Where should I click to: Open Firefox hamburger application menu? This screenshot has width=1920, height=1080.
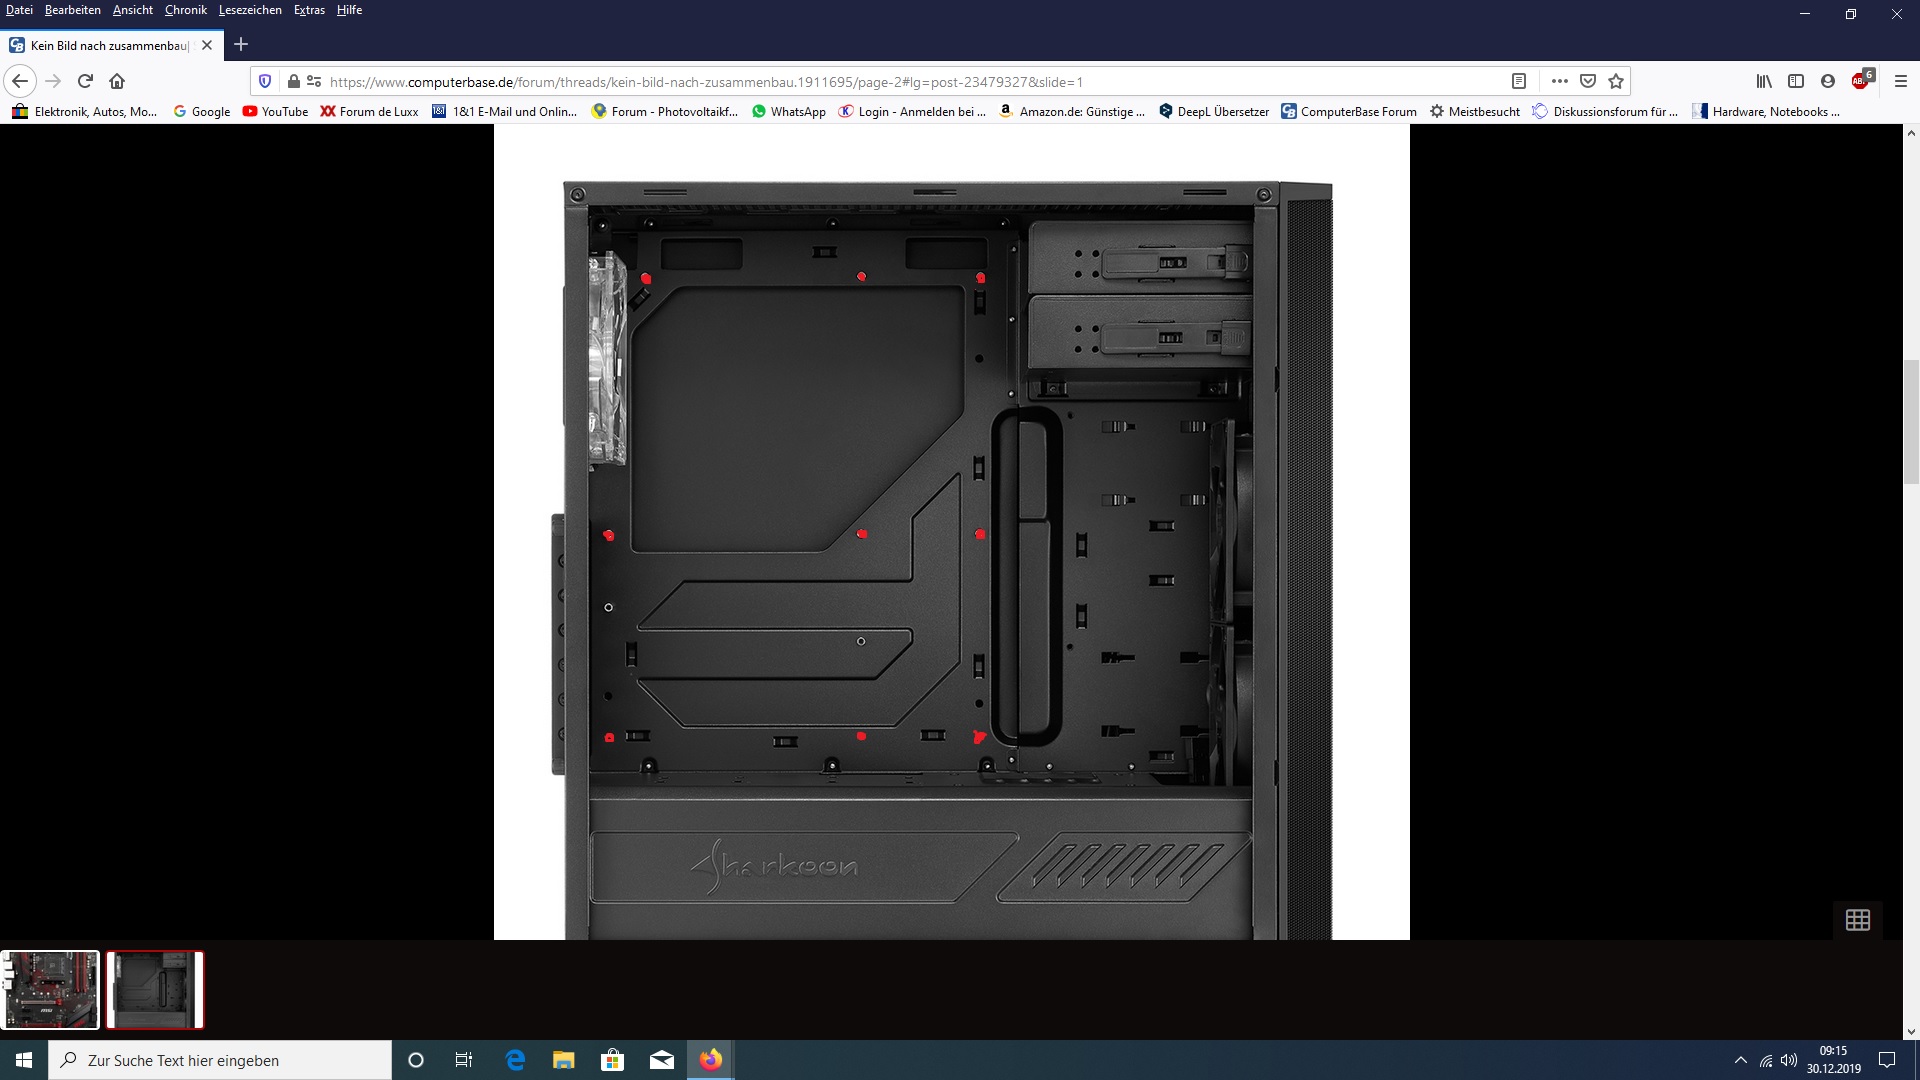coord(1901,81)
